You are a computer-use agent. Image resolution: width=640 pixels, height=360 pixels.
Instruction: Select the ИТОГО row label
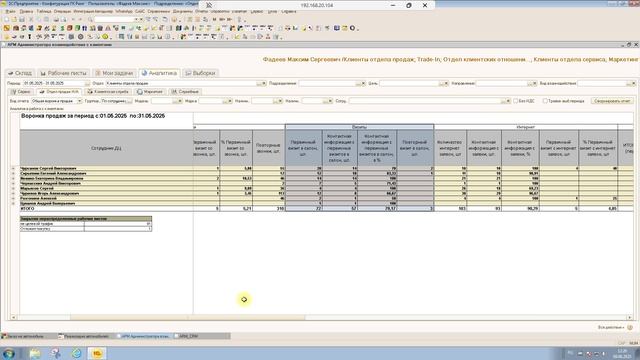(28, 209)
